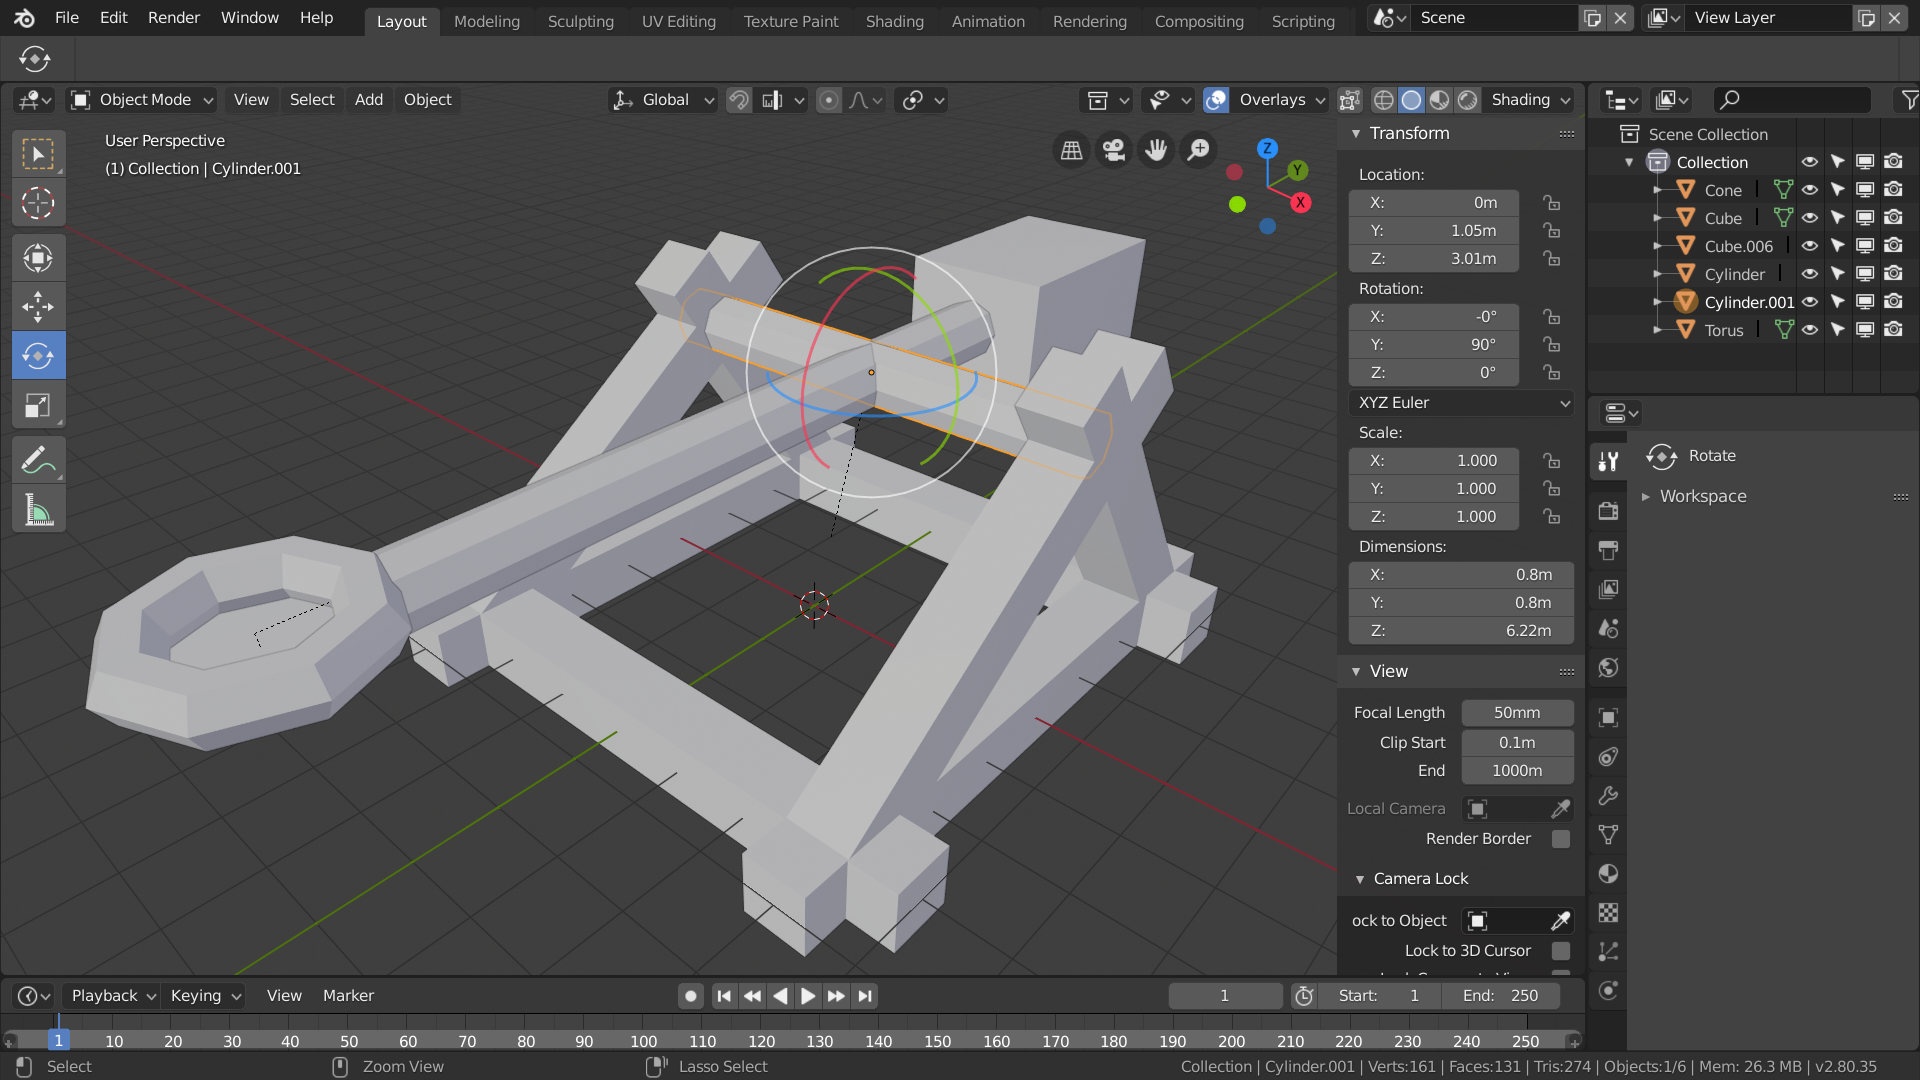
Task: Switch to camera view icon
Action: pos(1113,150)
